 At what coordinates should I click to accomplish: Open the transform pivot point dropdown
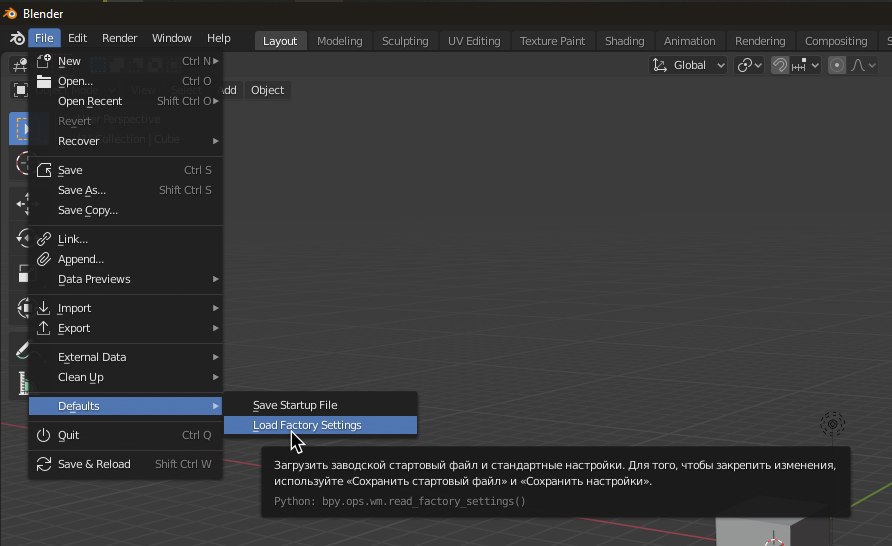click(x=749, y=65)
